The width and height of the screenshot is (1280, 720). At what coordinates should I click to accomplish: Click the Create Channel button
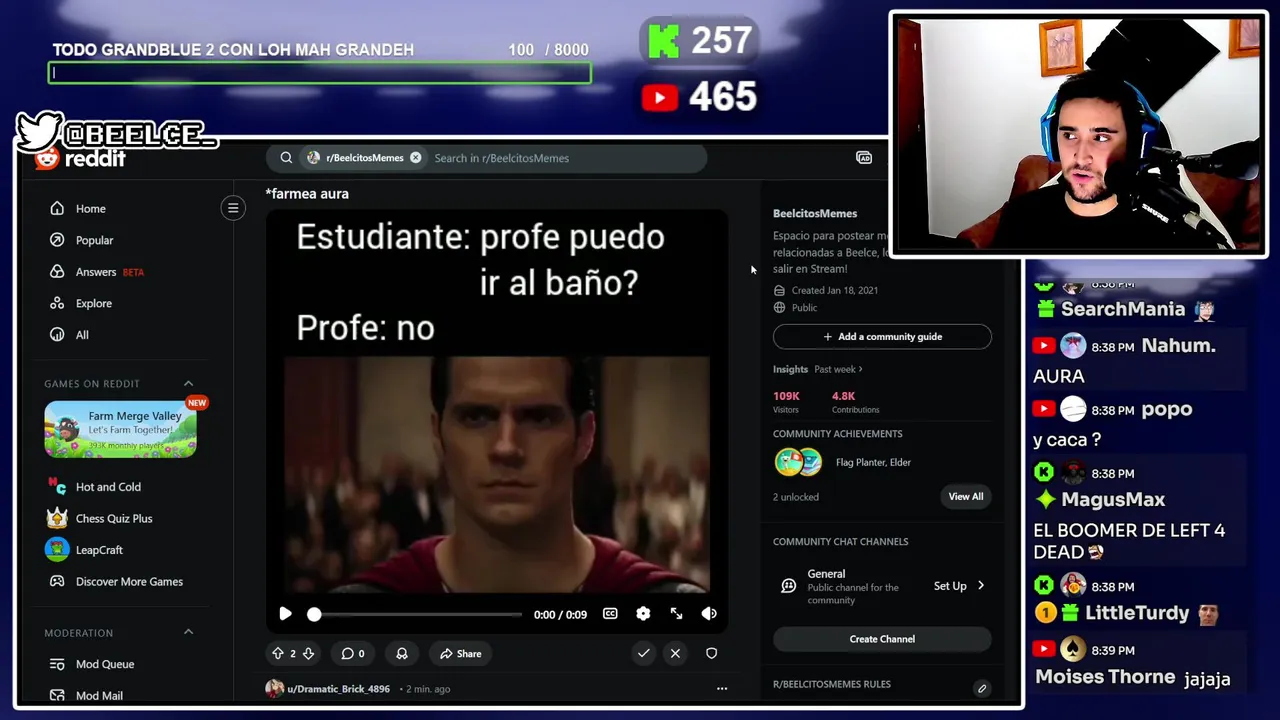tap(882, 639)
